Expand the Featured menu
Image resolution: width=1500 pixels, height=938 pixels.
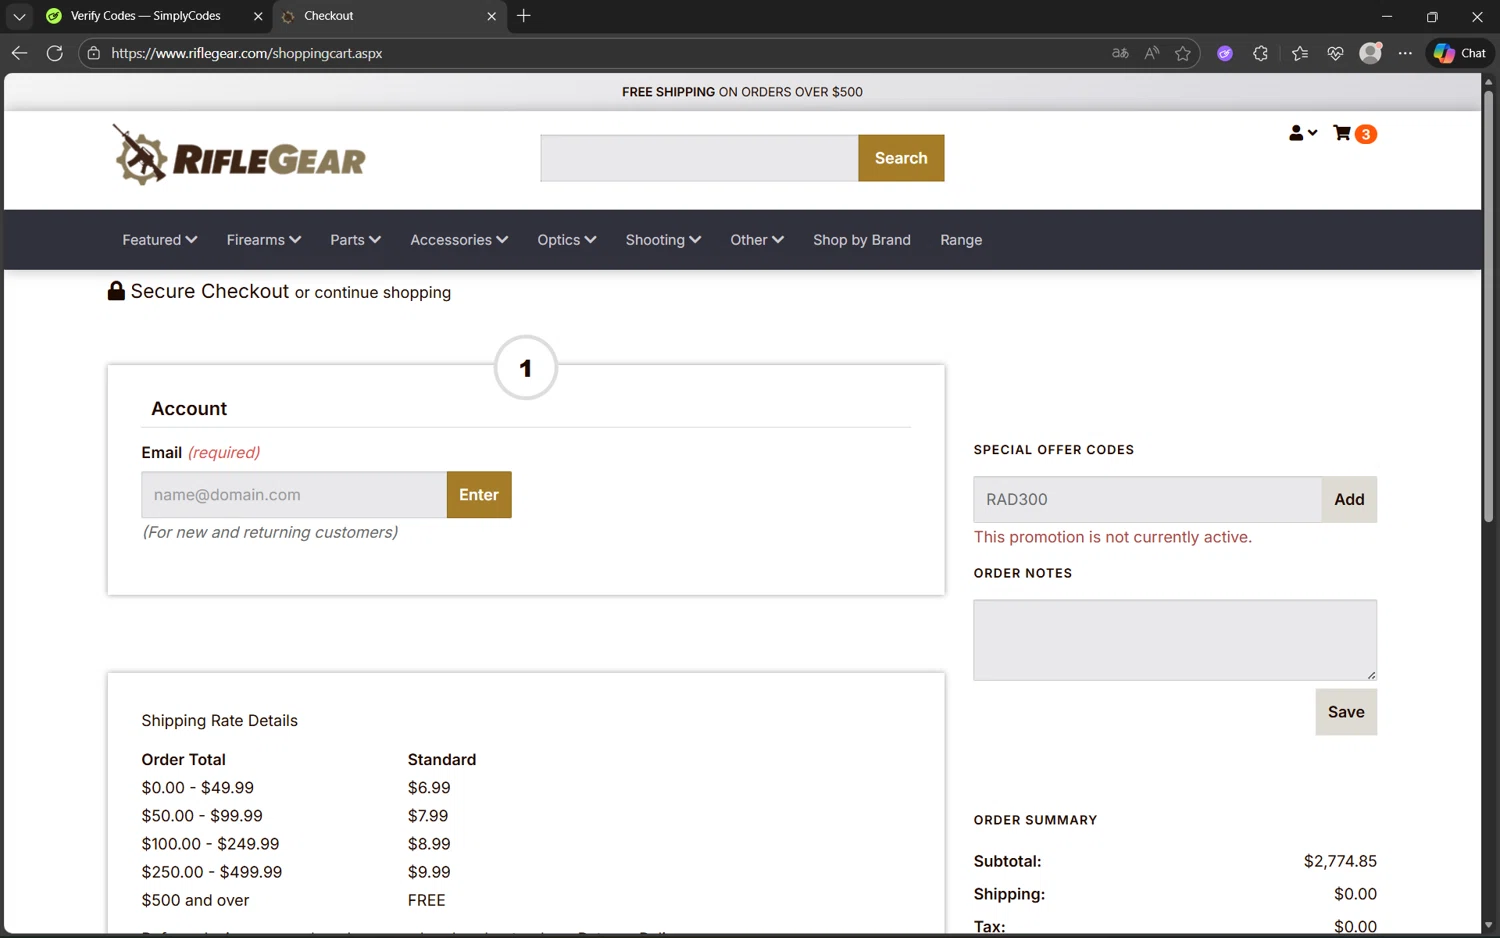[160, 240]
